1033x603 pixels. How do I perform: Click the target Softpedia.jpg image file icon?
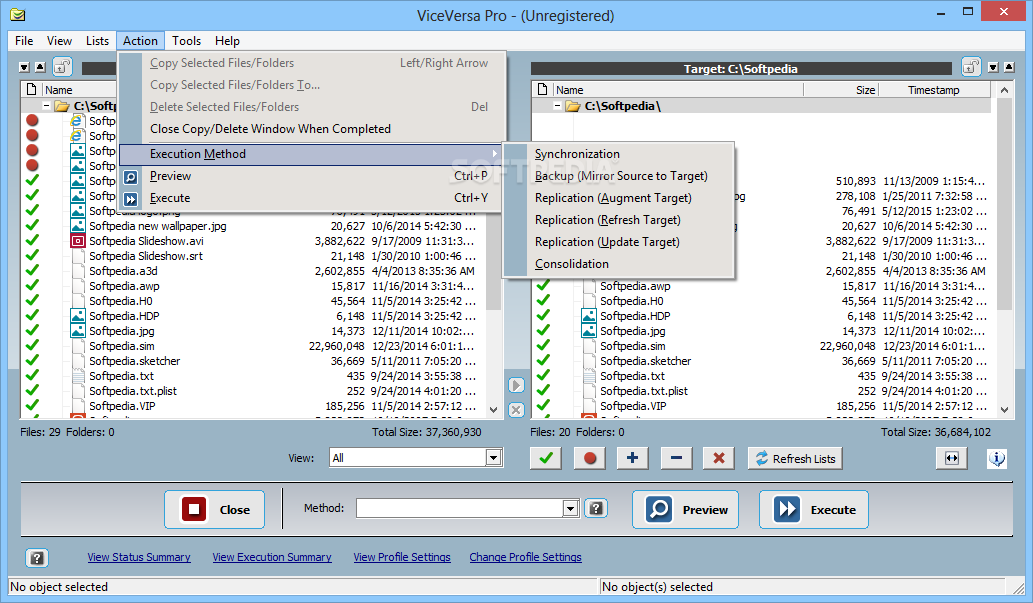[589, 331]
